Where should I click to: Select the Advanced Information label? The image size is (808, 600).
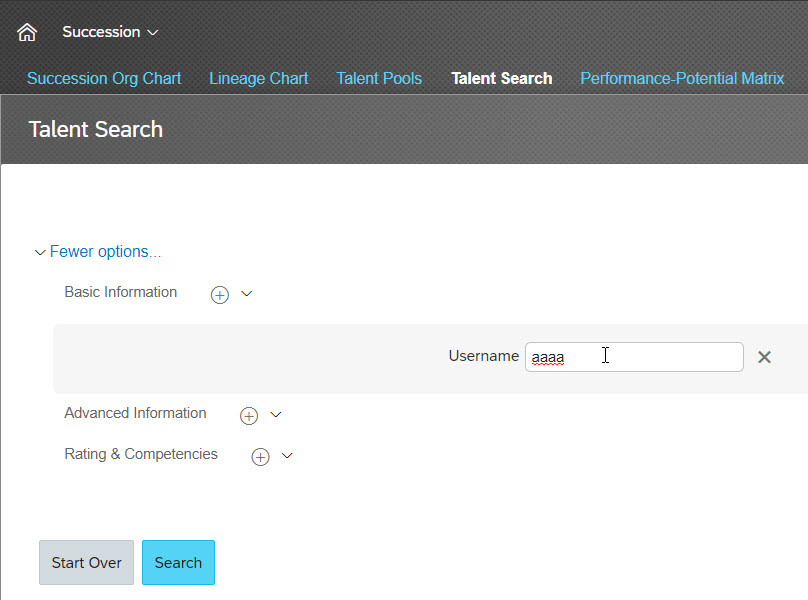(135, 413)
